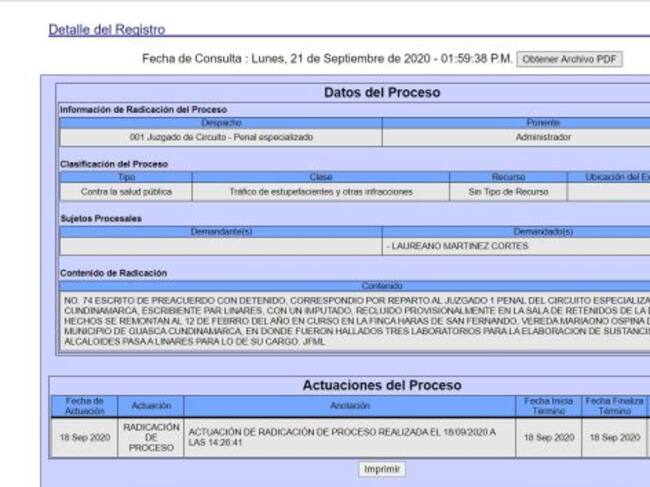Click the Contra la salud pública cell
Viewport: 650px width, 487px height.
[126, 191]
